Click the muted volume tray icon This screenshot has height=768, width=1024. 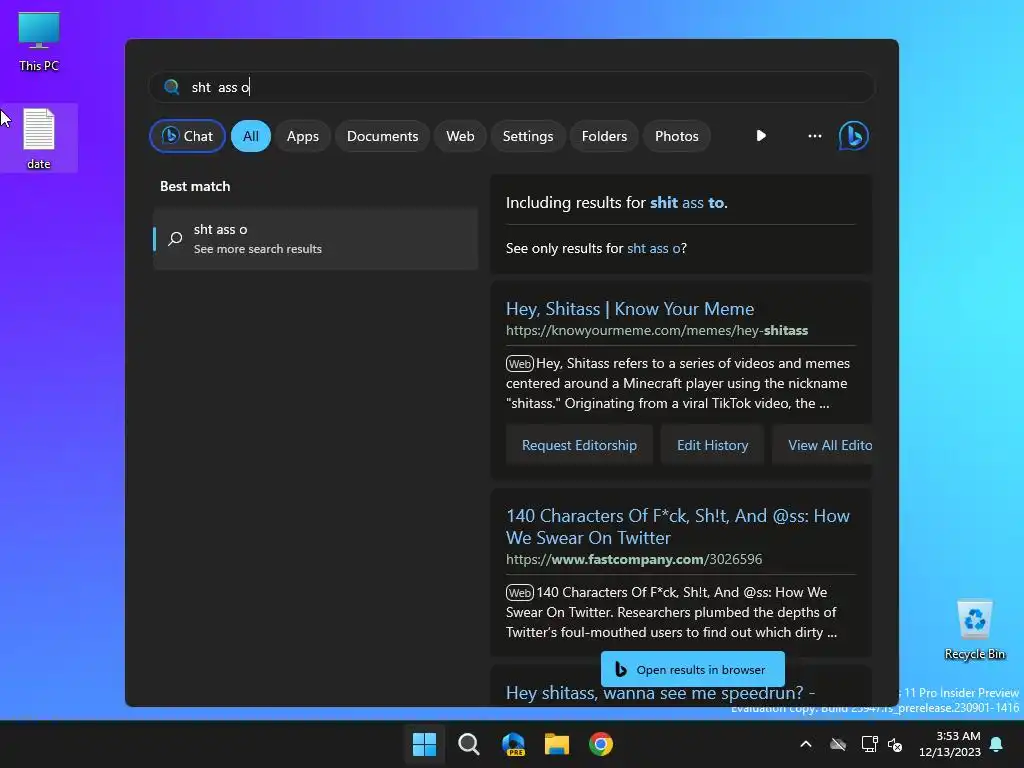tap(895, 744)
